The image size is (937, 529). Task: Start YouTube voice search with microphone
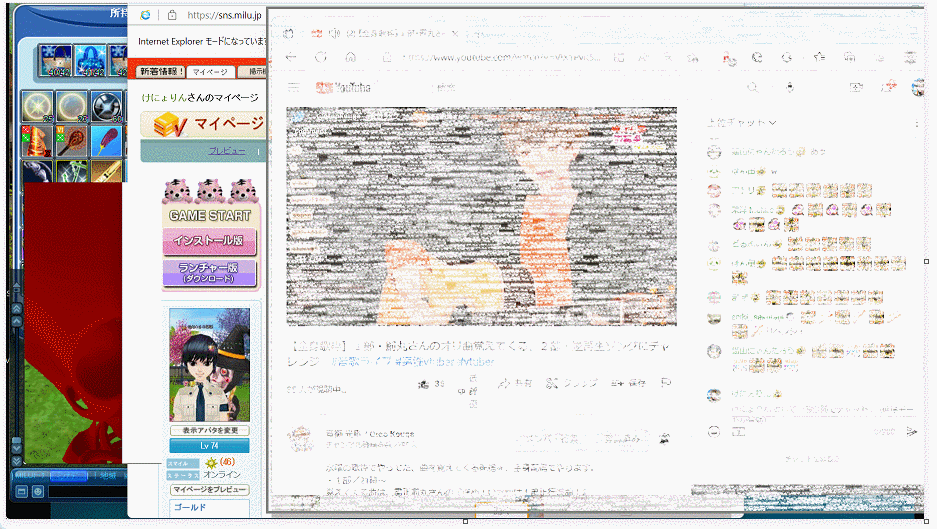tap(790, 87)
